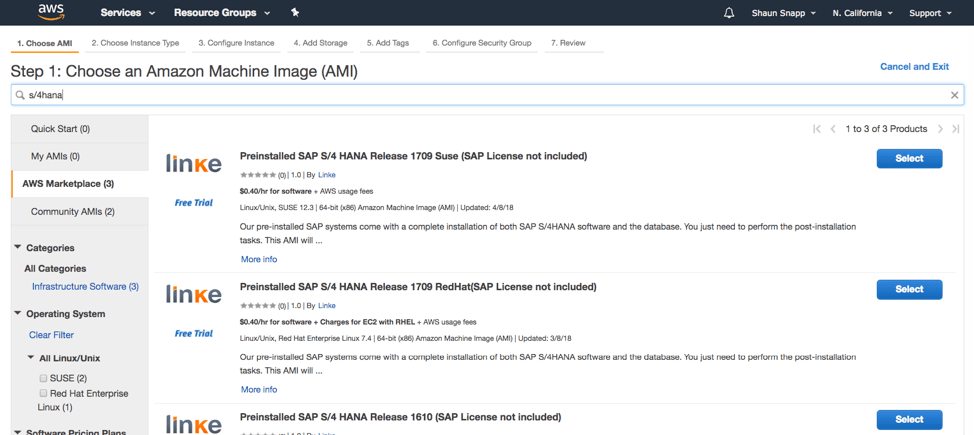This screenshot has width=974, height=435.
Task: Collapse the All Linux/Unix group
Action: (30, 359)
